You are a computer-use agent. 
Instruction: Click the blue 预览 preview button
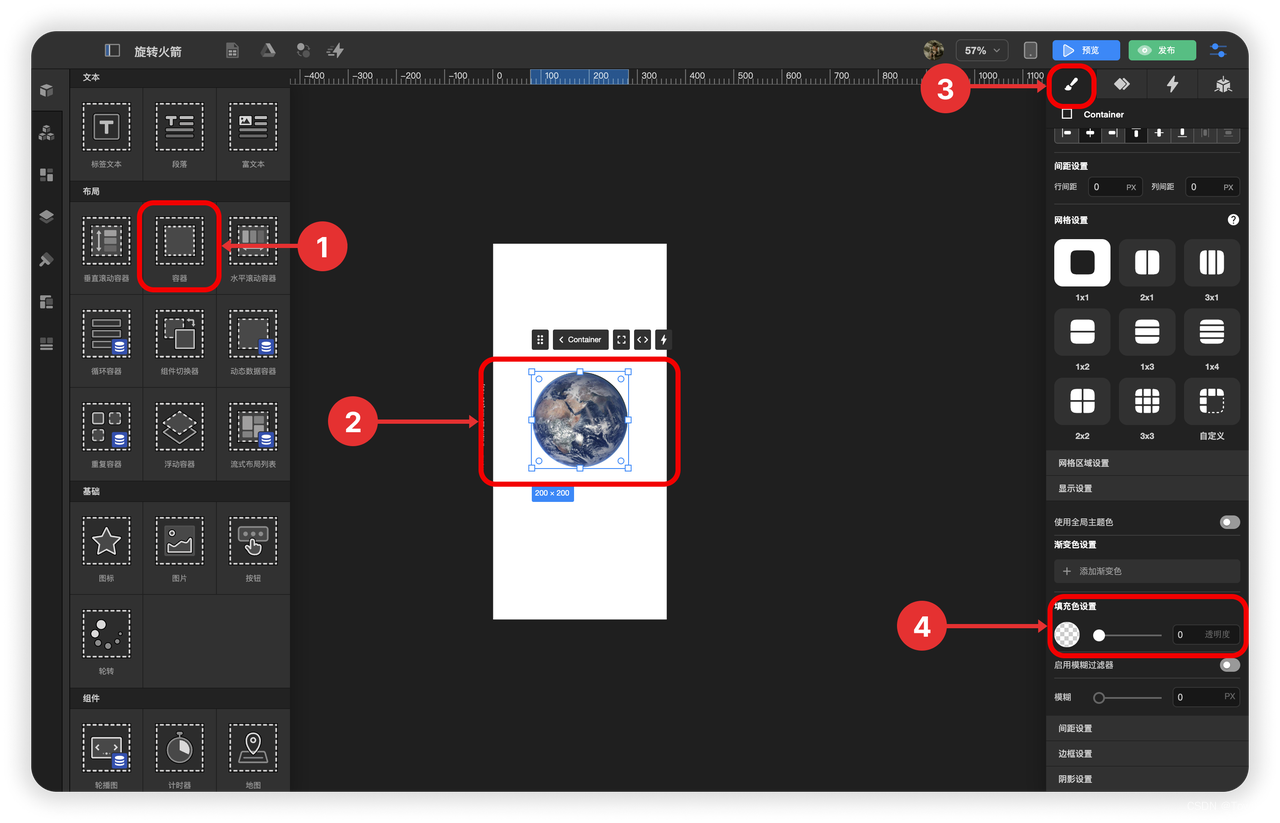[x=1086, y=50]
